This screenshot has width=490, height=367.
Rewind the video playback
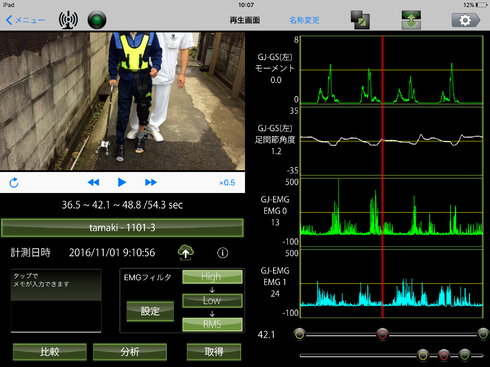click(93, 182)
